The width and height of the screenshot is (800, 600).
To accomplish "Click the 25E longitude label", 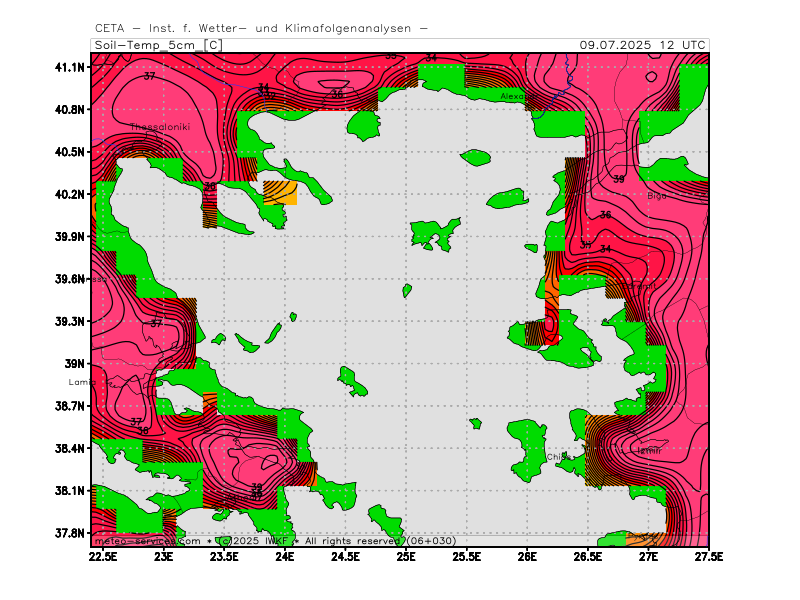I will tap(406, 557).
